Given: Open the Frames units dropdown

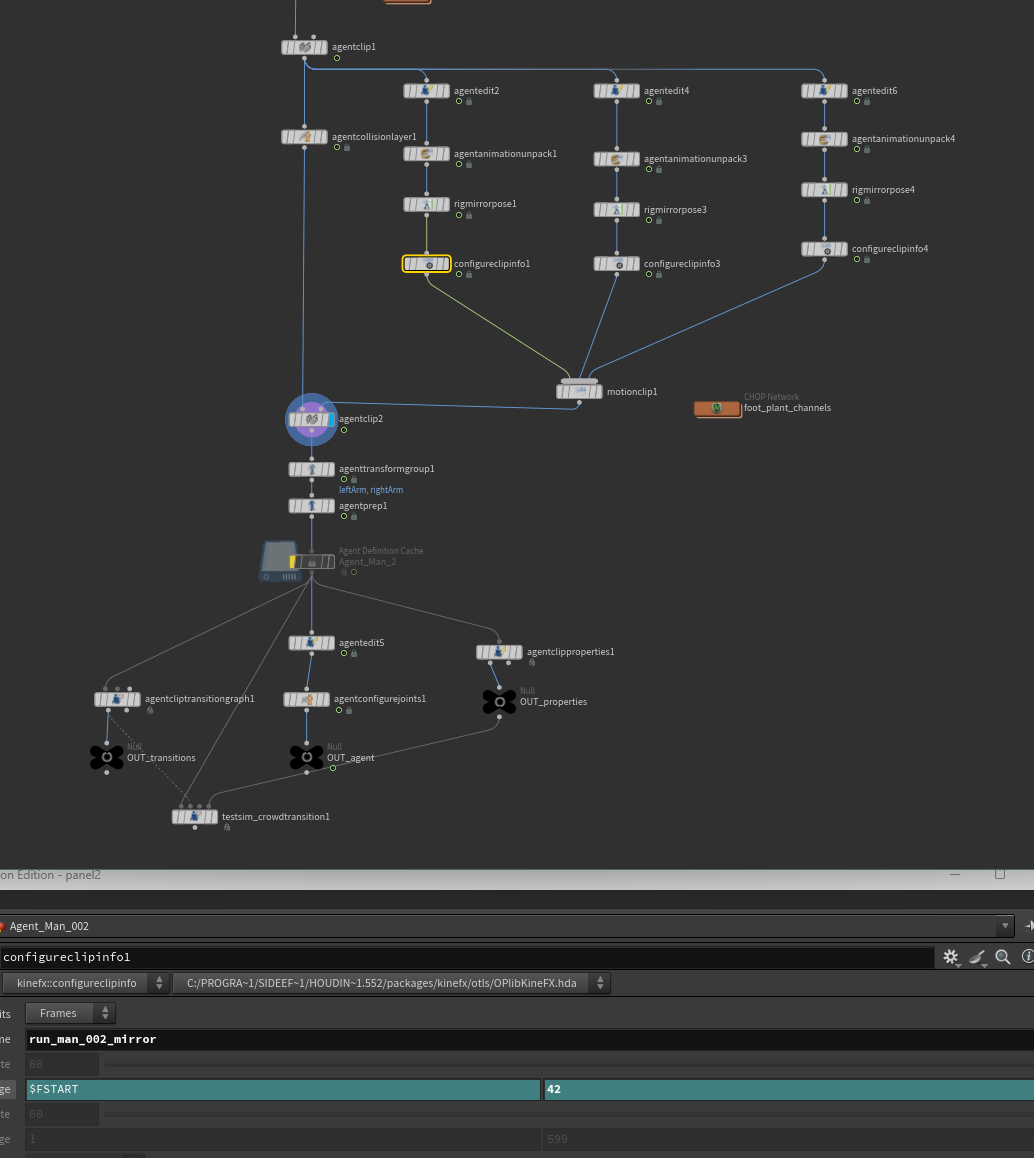Looking at the screenshot, I should [70, 1013].
